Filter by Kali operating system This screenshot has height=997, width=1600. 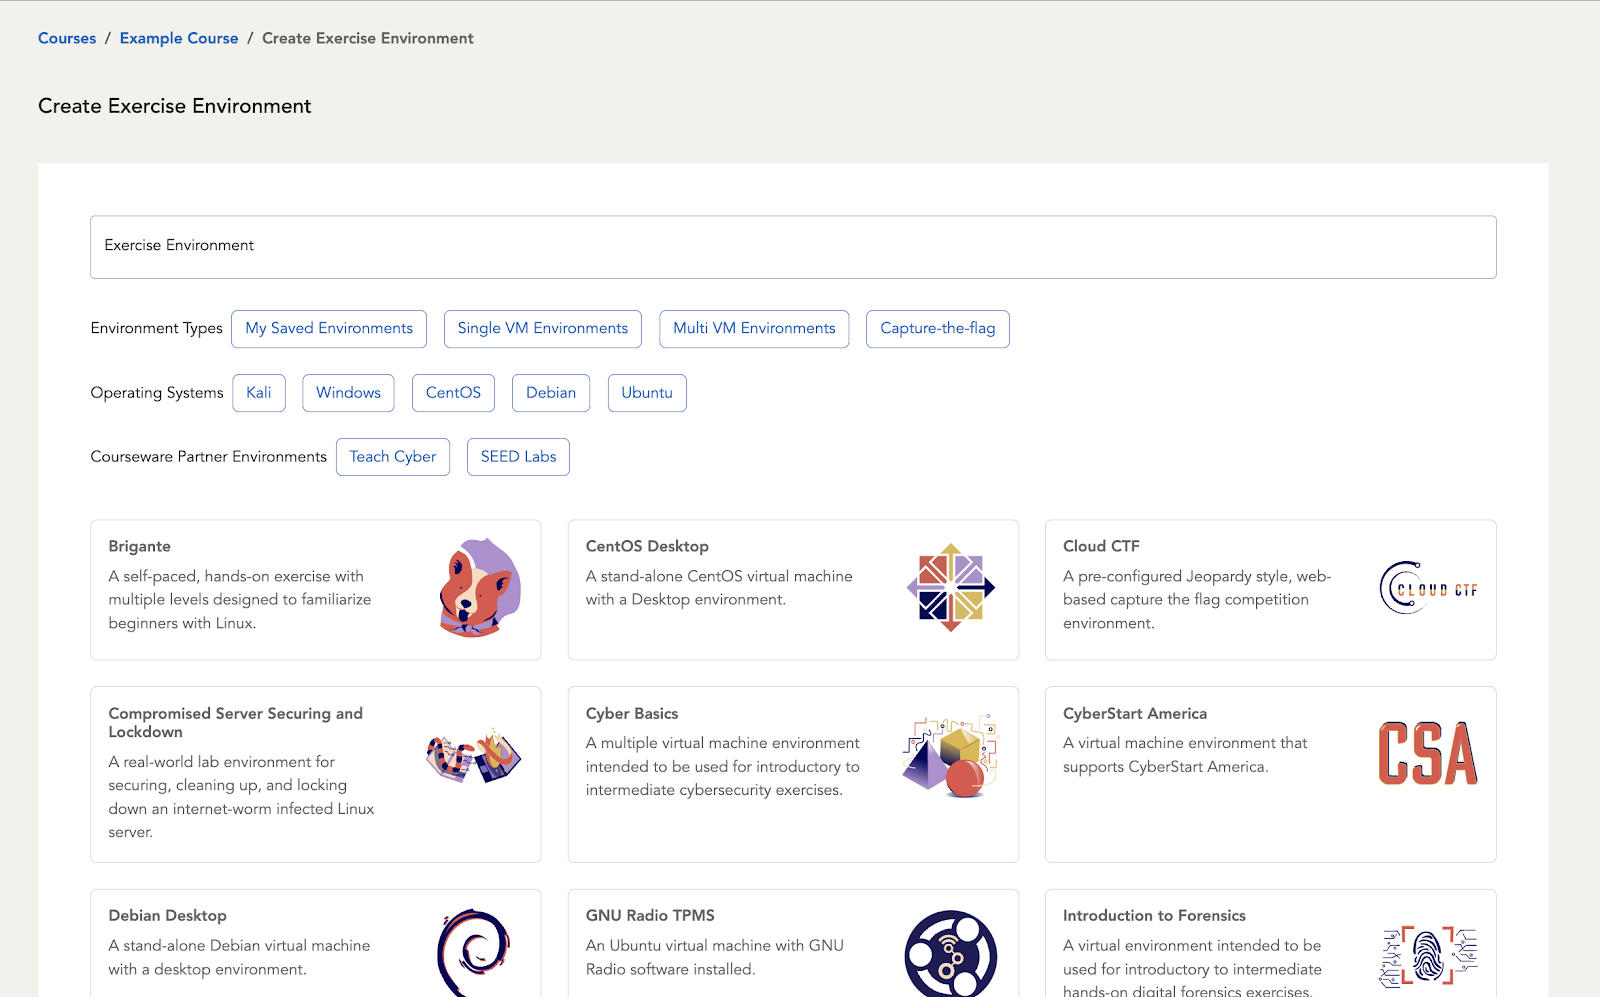259,393
